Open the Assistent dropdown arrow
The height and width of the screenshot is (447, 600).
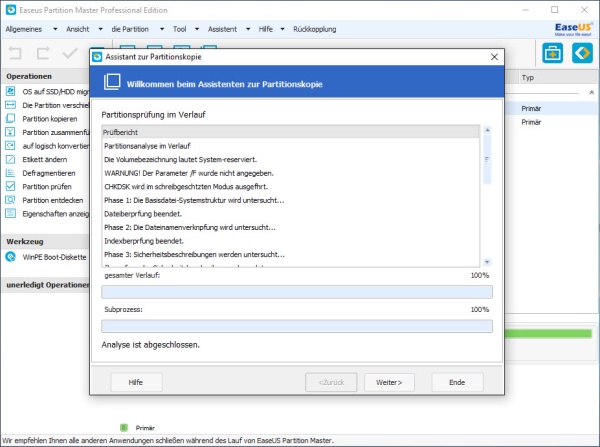coord(248,29)
